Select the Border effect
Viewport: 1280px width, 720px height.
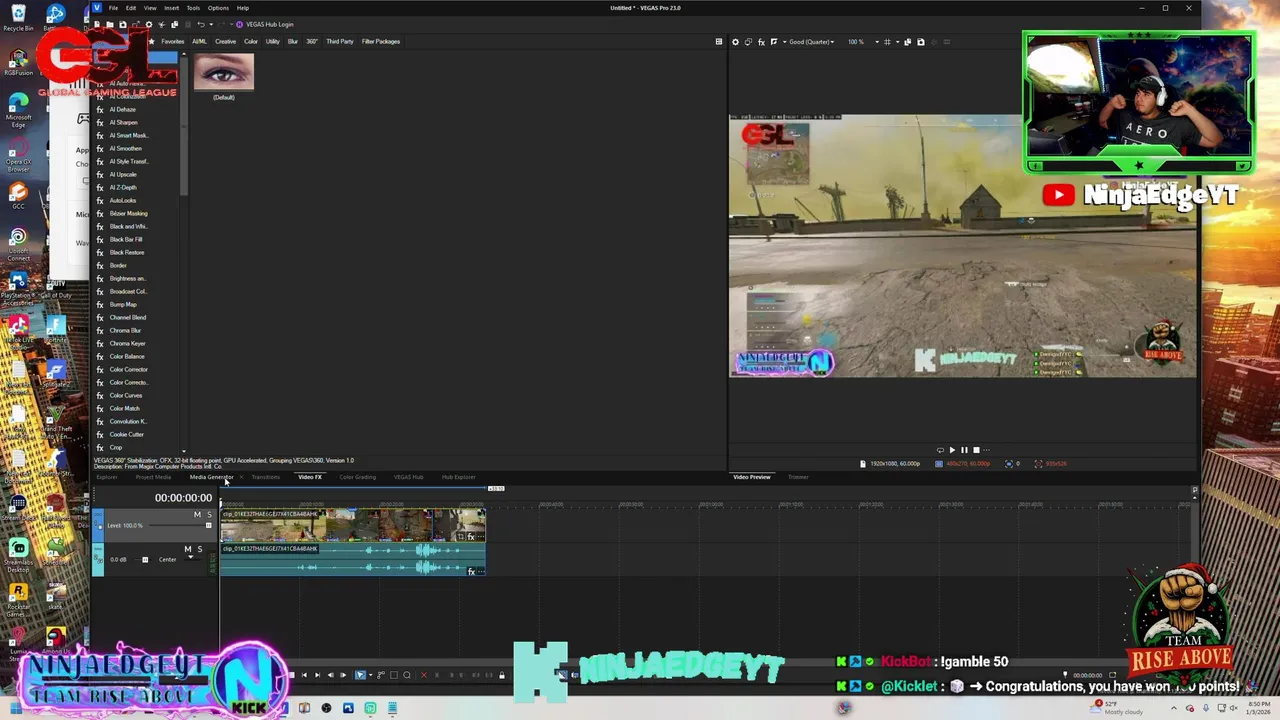tap(118, 266)
